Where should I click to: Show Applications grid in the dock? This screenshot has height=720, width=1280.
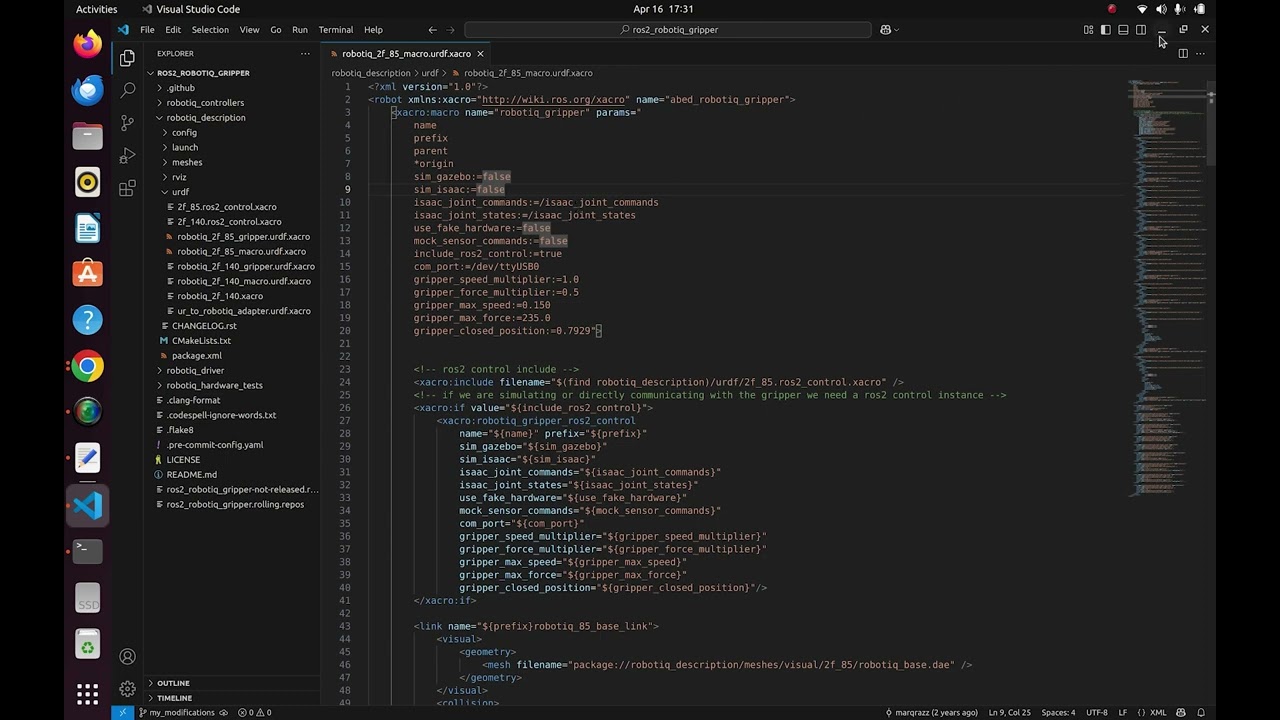[x=87, y=693]
